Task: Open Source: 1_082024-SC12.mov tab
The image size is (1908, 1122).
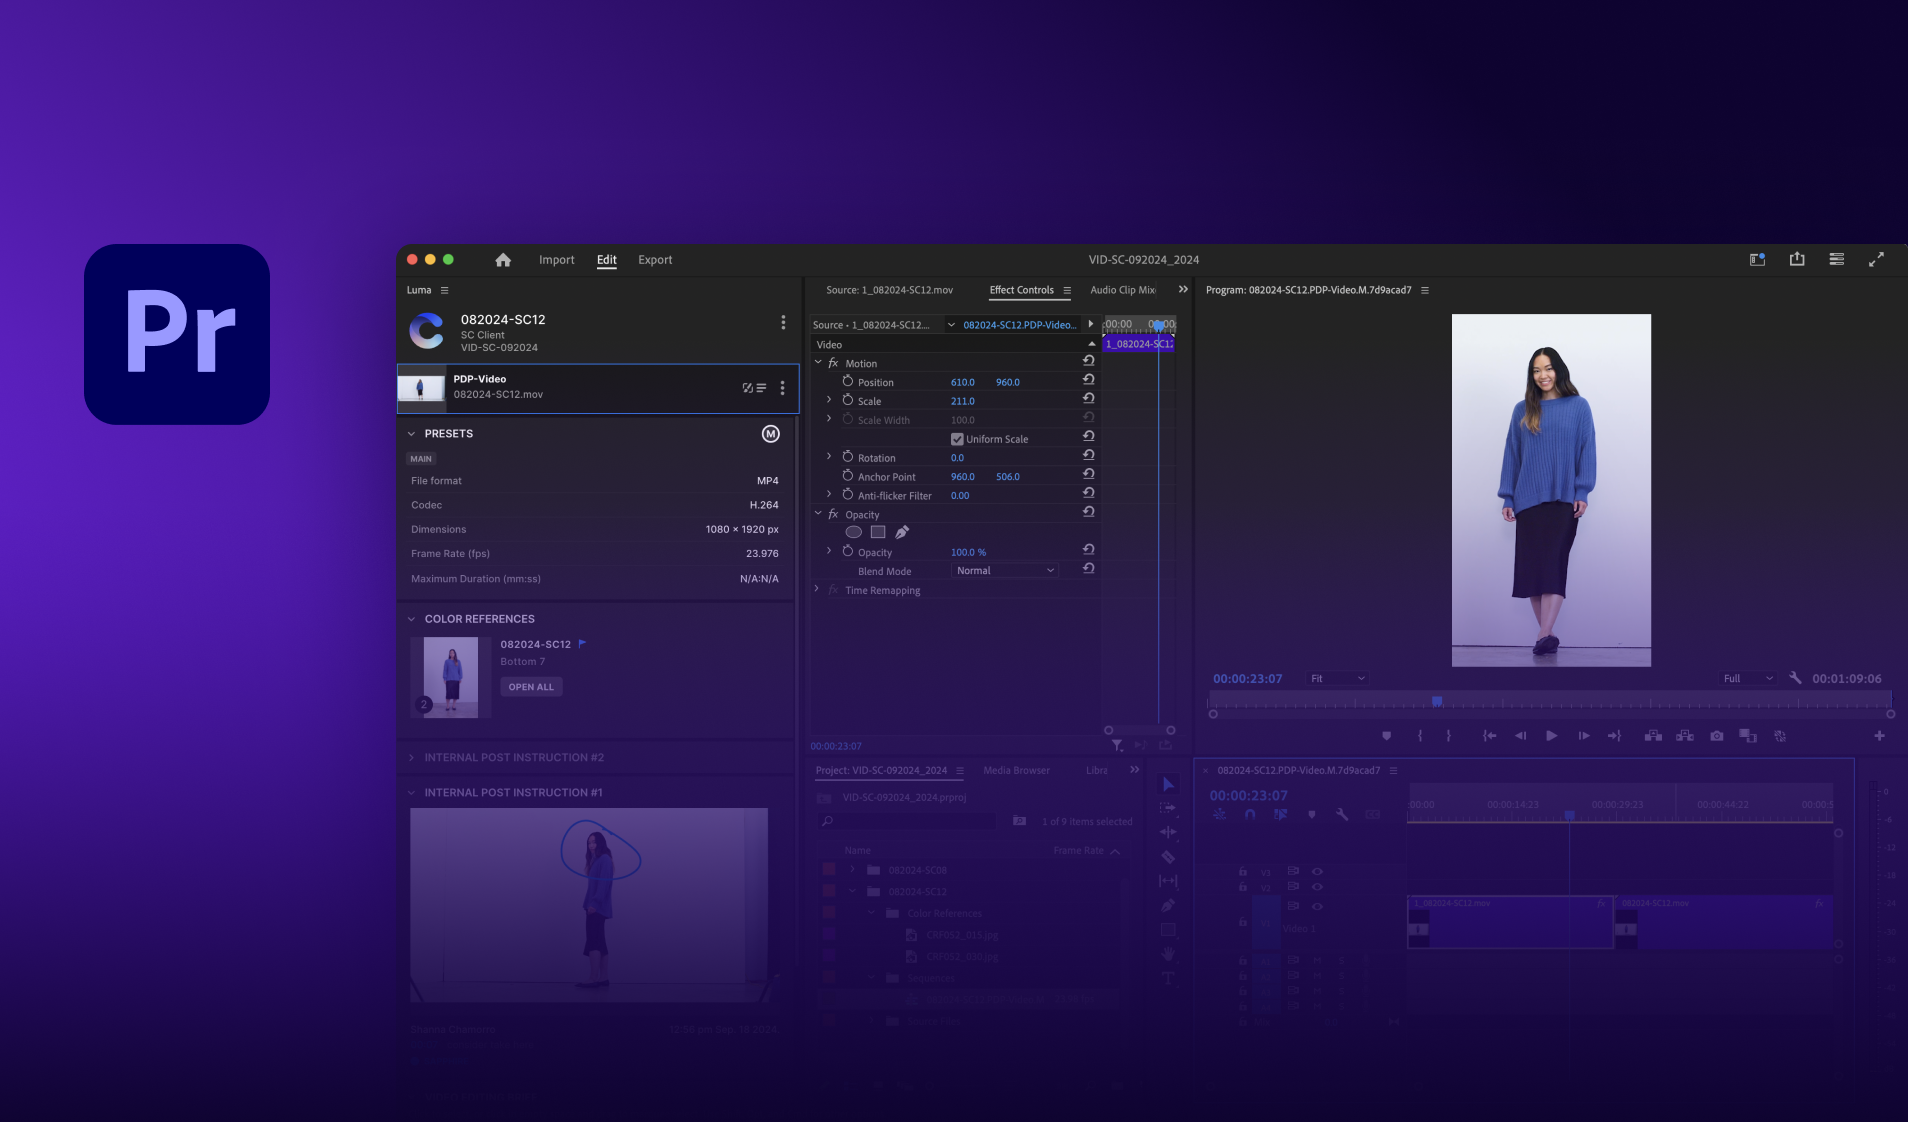Action: 889,290
